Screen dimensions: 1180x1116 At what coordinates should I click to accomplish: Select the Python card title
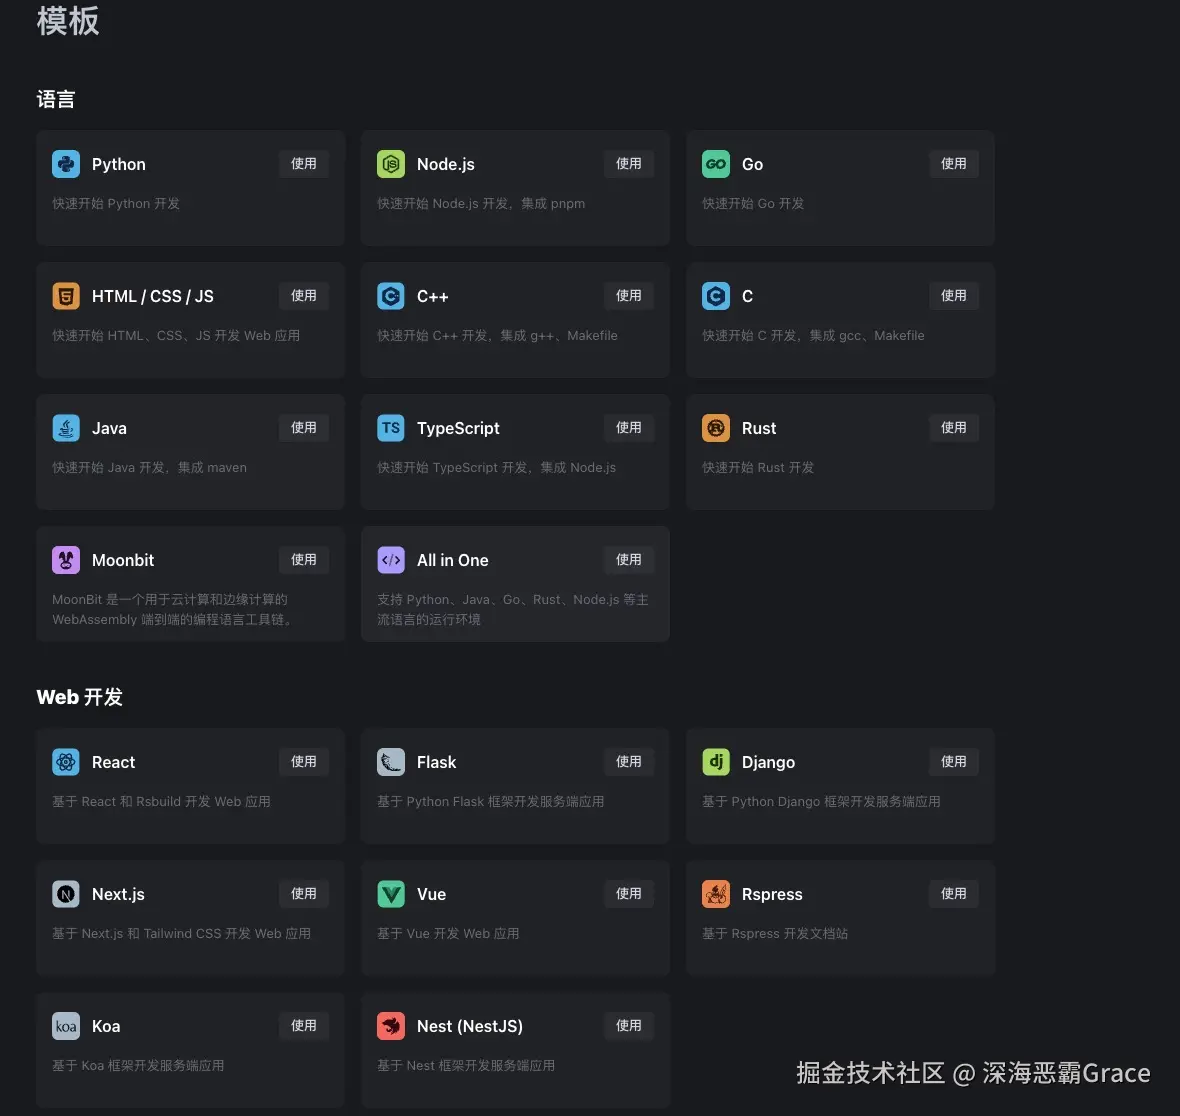click(x=119, y=164)
